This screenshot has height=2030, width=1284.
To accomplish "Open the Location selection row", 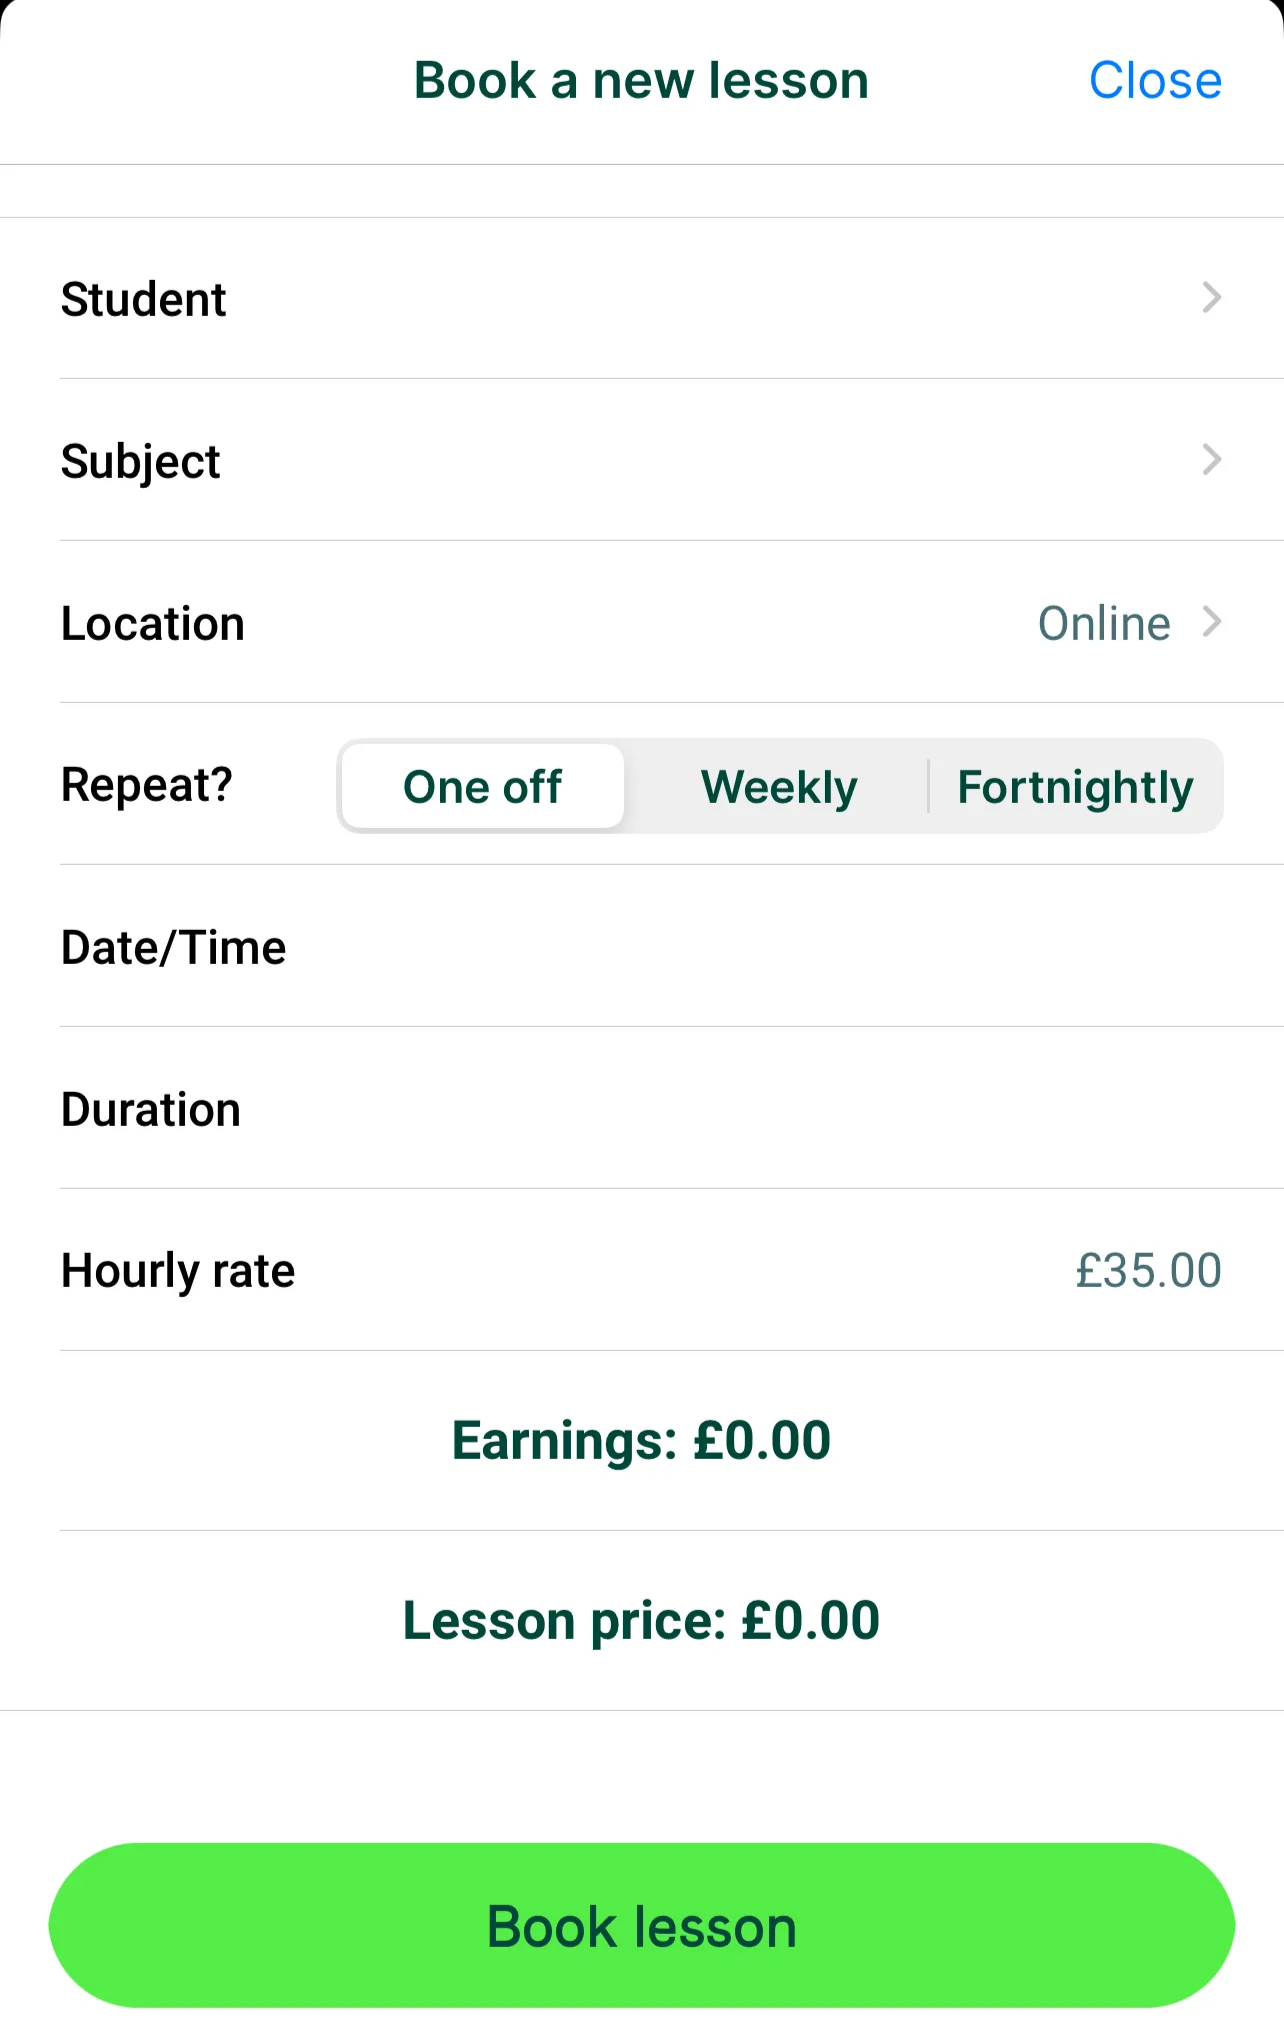I will pyautogui.click(x=642, y=622).
